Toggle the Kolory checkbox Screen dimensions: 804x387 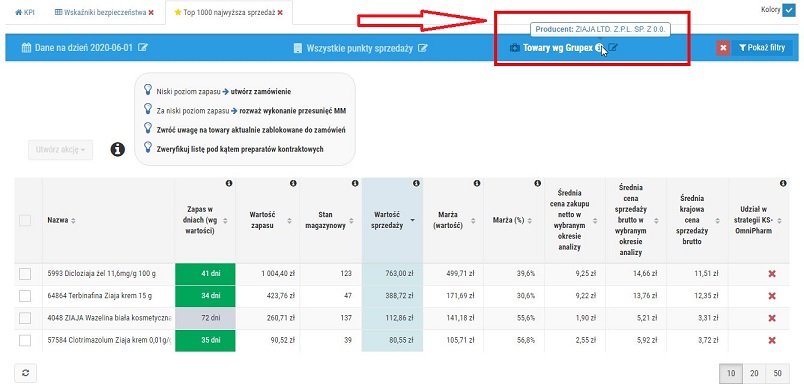pyautogui.click(x=789, y=10)
